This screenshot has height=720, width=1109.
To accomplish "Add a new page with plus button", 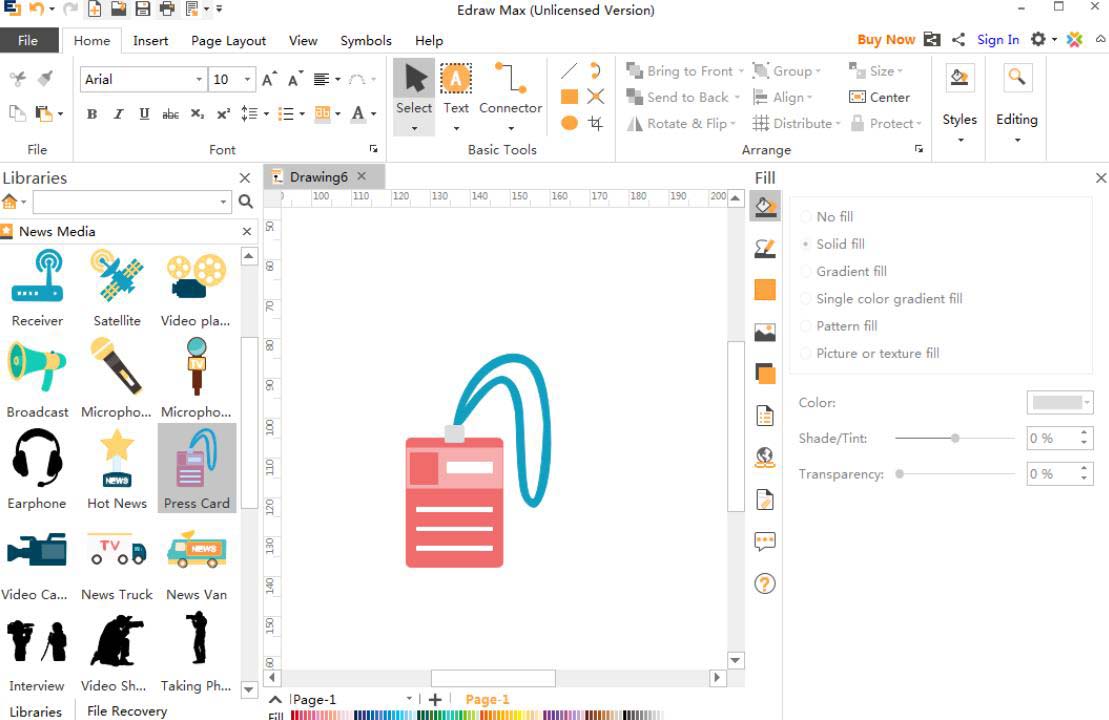I will point(435,699).
